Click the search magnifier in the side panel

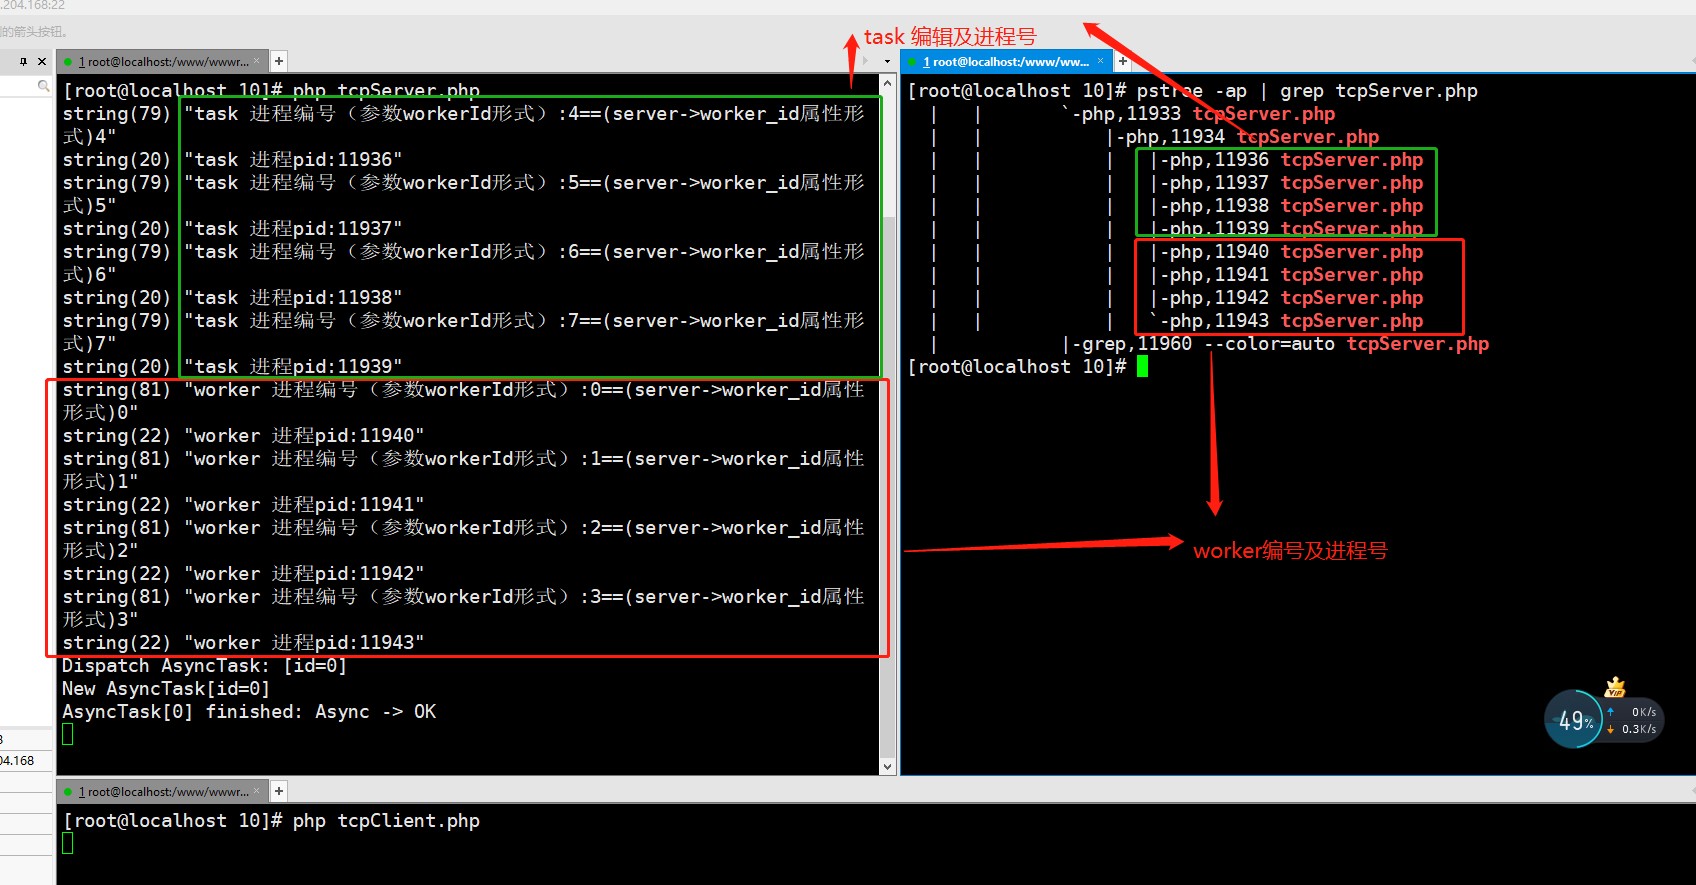43,87
